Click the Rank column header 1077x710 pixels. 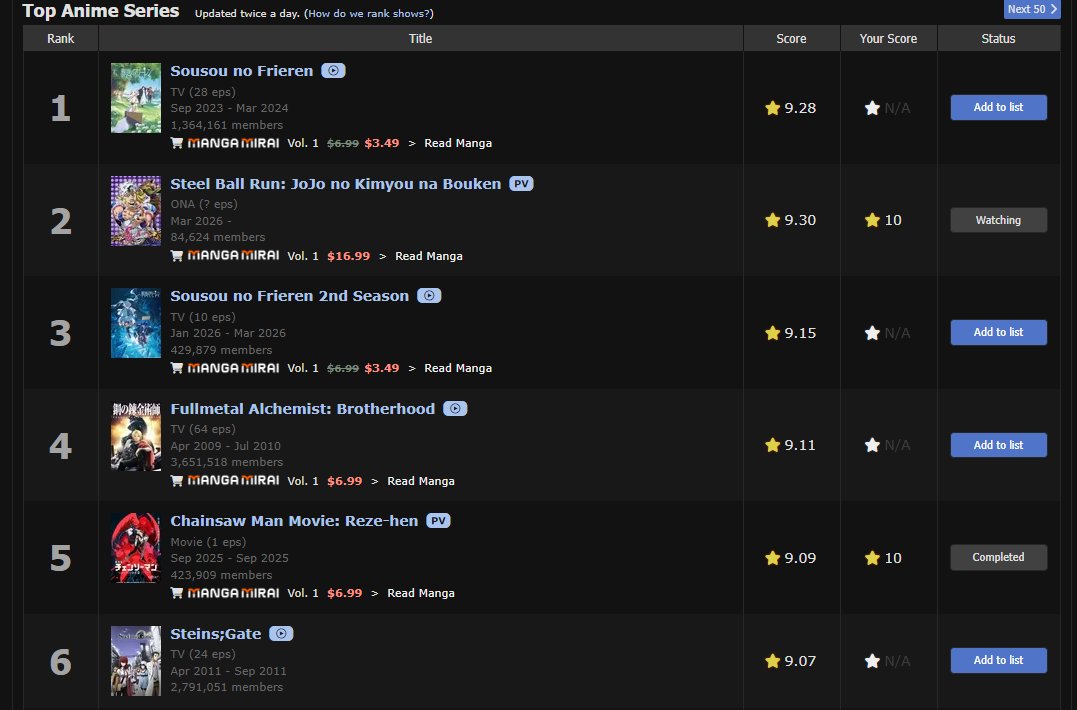pyautogui.click(x=60, y=38)
